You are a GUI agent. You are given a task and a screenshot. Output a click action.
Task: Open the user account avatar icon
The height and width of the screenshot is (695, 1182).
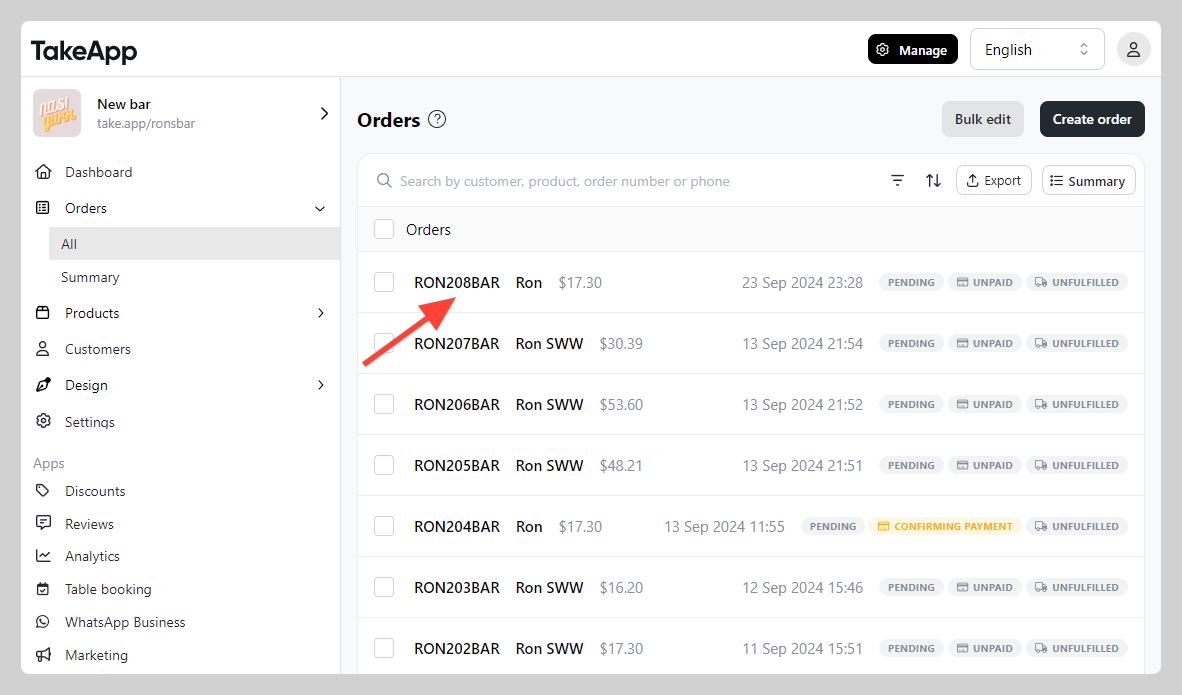pos(1133,50)
